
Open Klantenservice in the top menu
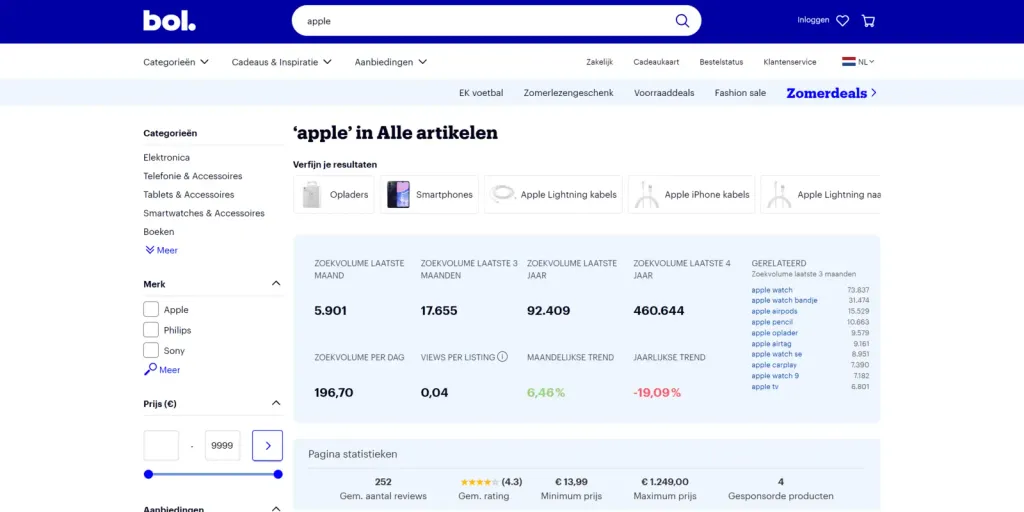(790, 62)
